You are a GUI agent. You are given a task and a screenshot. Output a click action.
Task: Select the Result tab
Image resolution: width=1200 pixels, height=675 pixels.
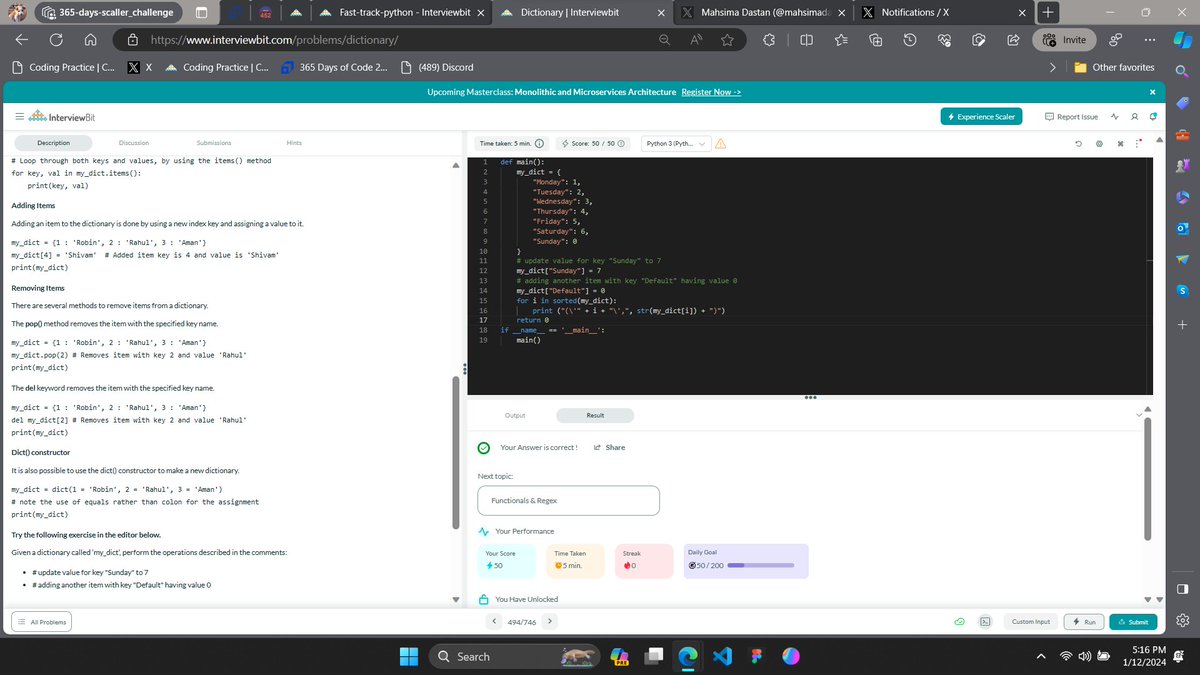click(595, 415)
